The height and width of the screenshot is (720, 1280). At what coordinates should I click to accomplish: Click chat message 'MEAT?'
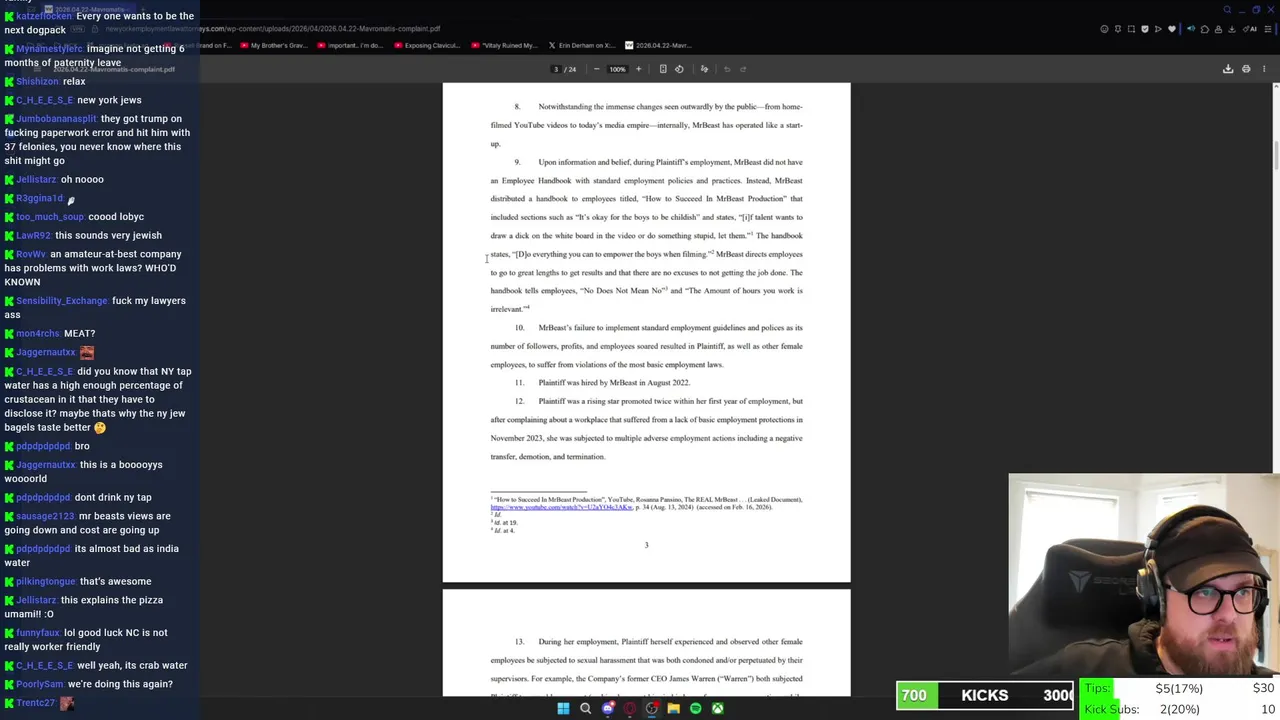point(80,334)
